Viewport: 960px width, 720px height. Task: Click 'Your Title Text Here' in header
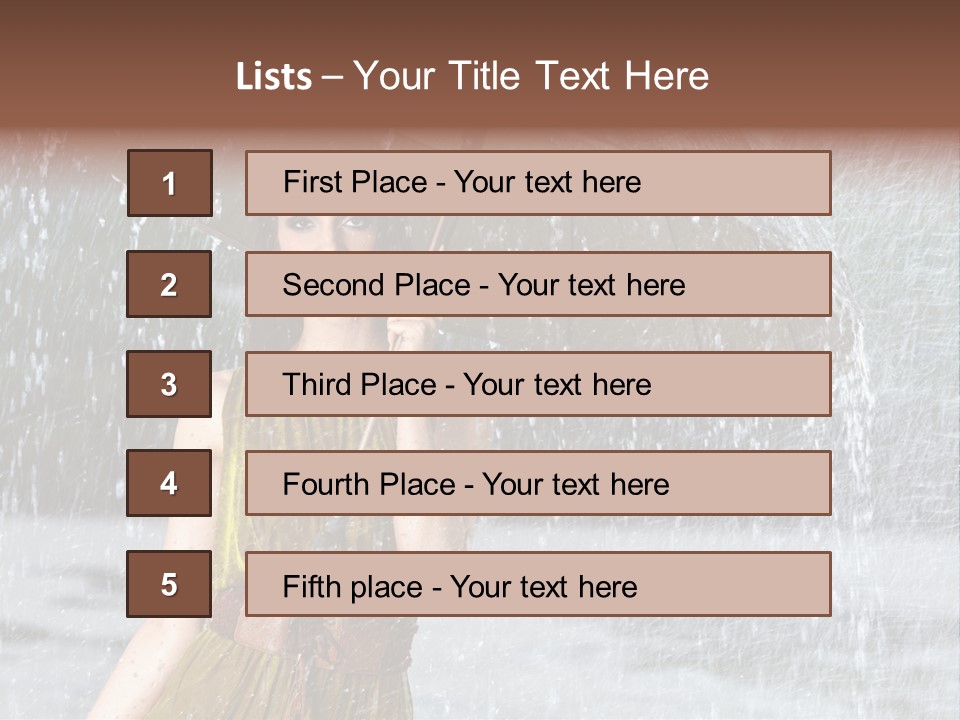click(x=531, y=76)
